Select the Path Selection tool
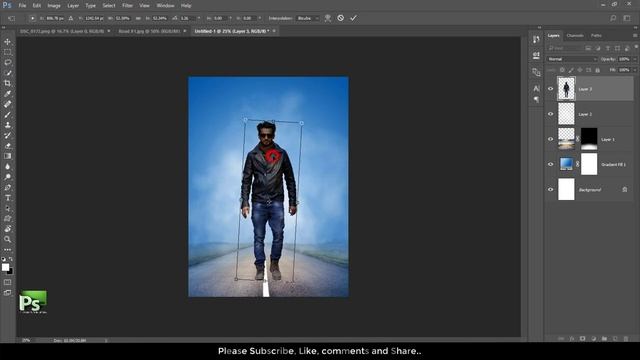The width and height of the screenshot is (640, 360). click(7, 208)
